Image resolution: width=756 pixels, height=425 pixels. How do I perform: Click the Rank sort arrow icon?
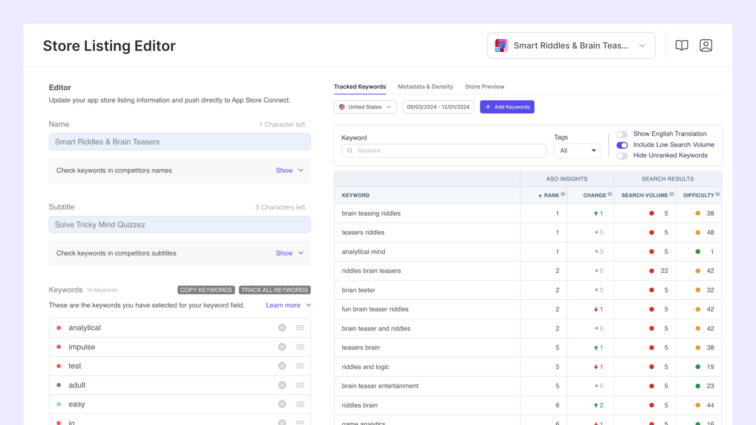[x=540, y=195]
